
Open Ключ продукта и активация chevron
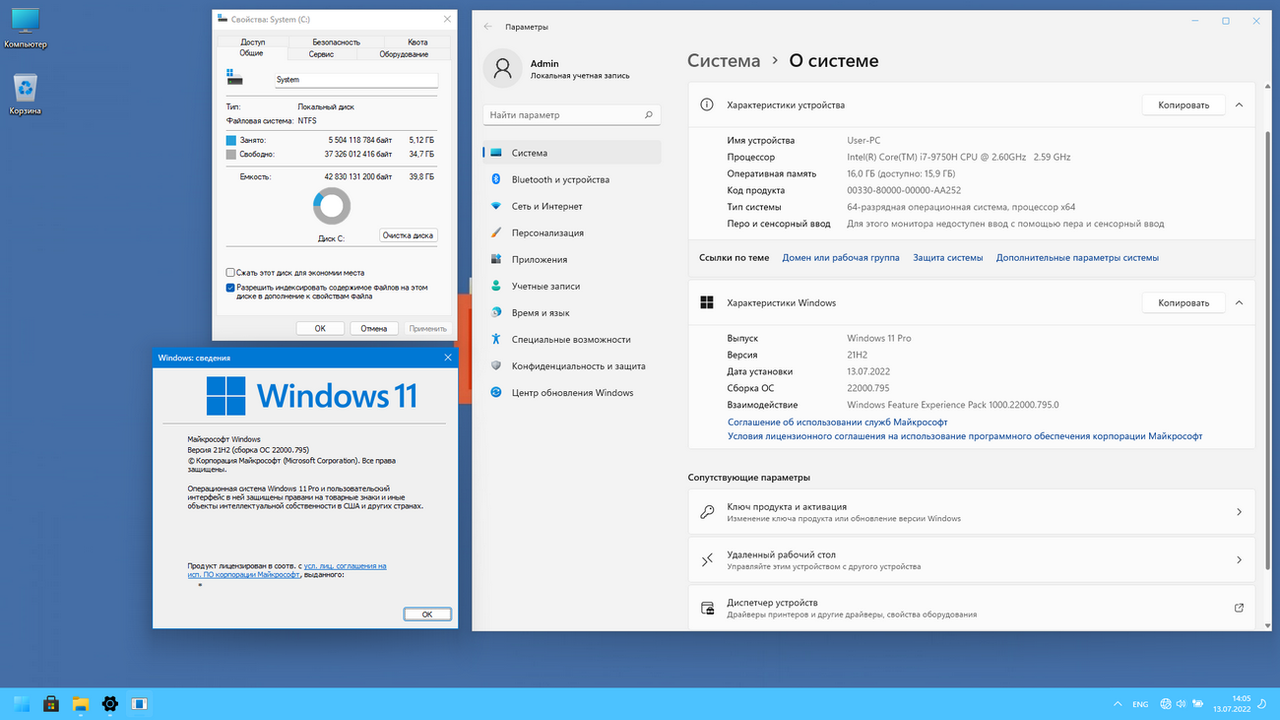pos(1239,512)
